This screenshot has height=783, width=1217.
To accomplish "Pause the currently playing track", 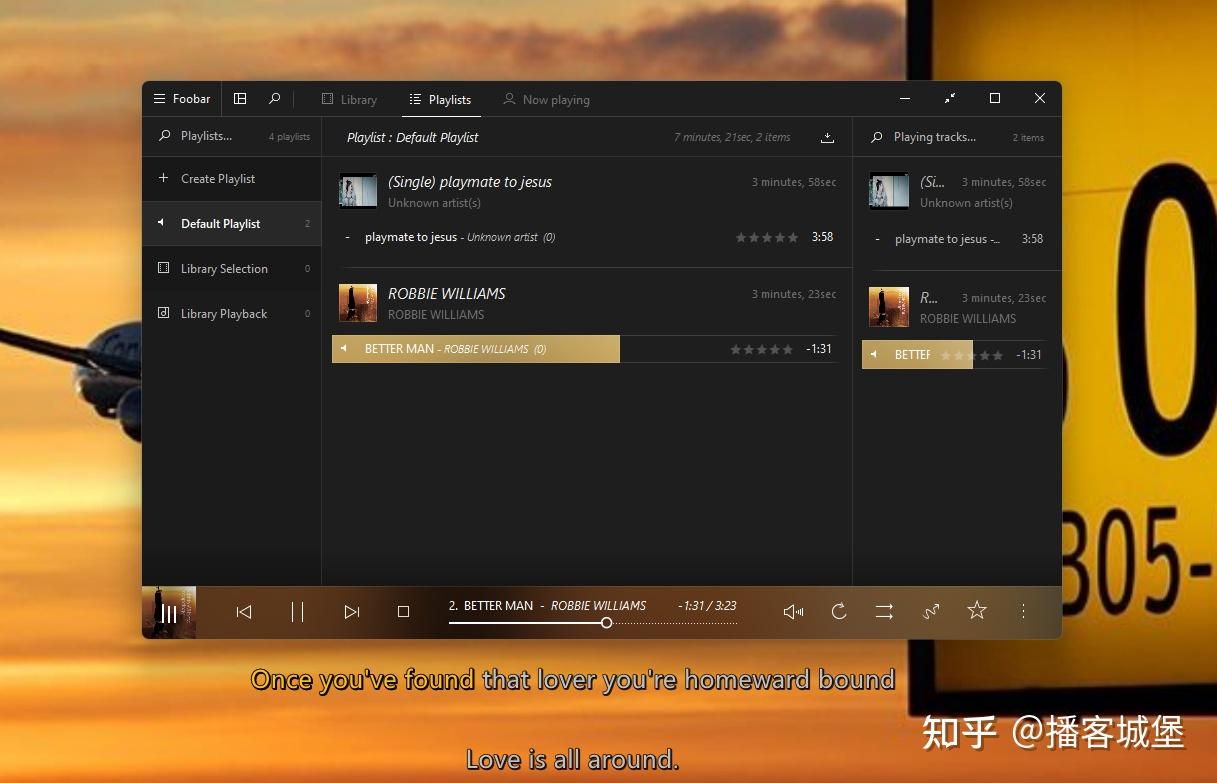I will pos(297,611).
